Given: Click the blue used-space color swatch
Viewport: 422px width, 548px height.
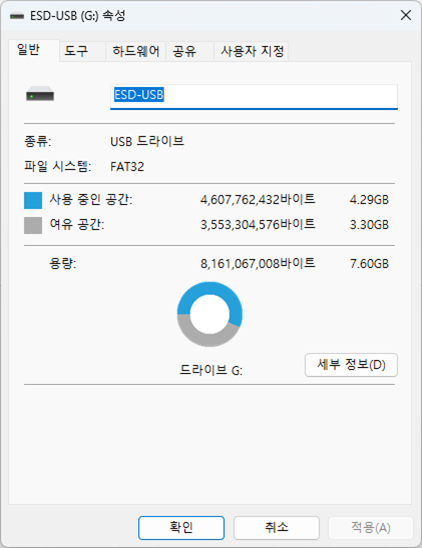Looking at the screenshot, I should coord(33,200).
